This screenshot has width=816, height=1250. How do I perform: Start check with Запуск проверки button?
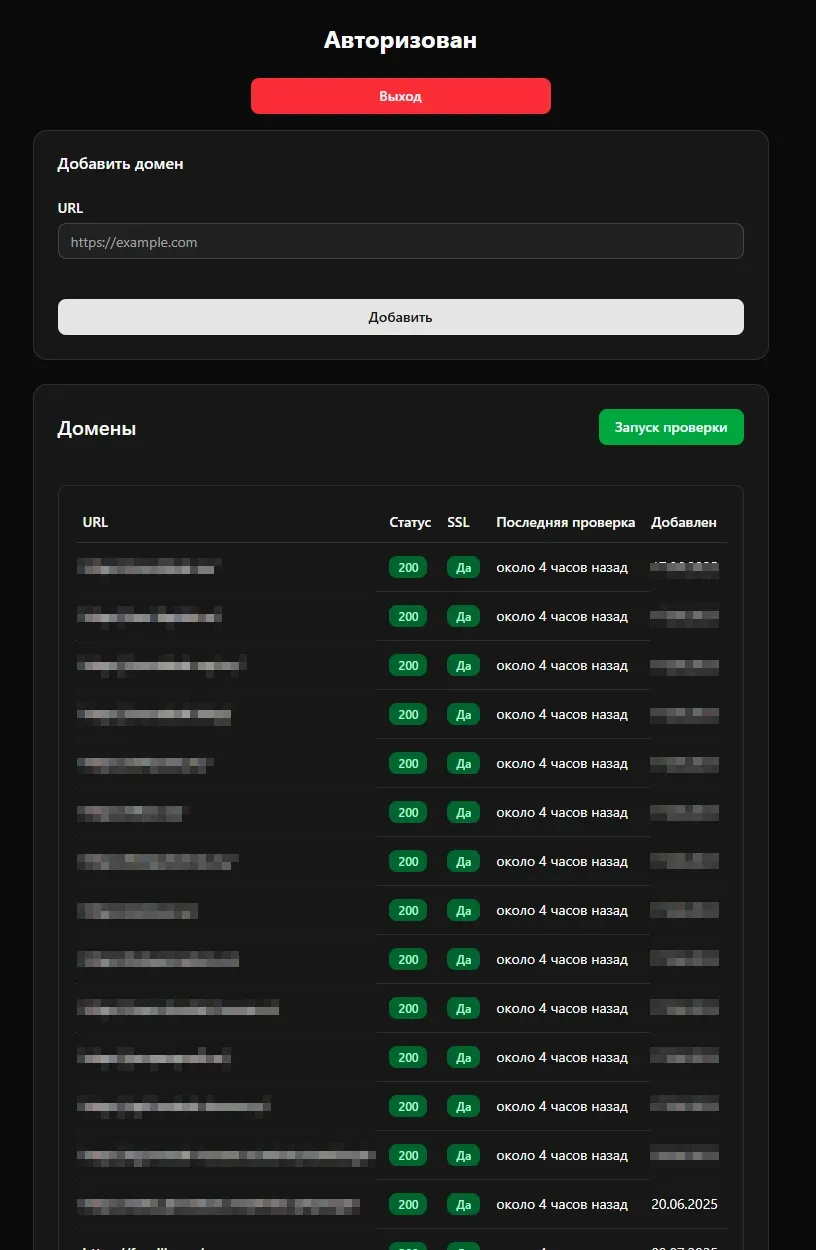click(x=671, y=427)
